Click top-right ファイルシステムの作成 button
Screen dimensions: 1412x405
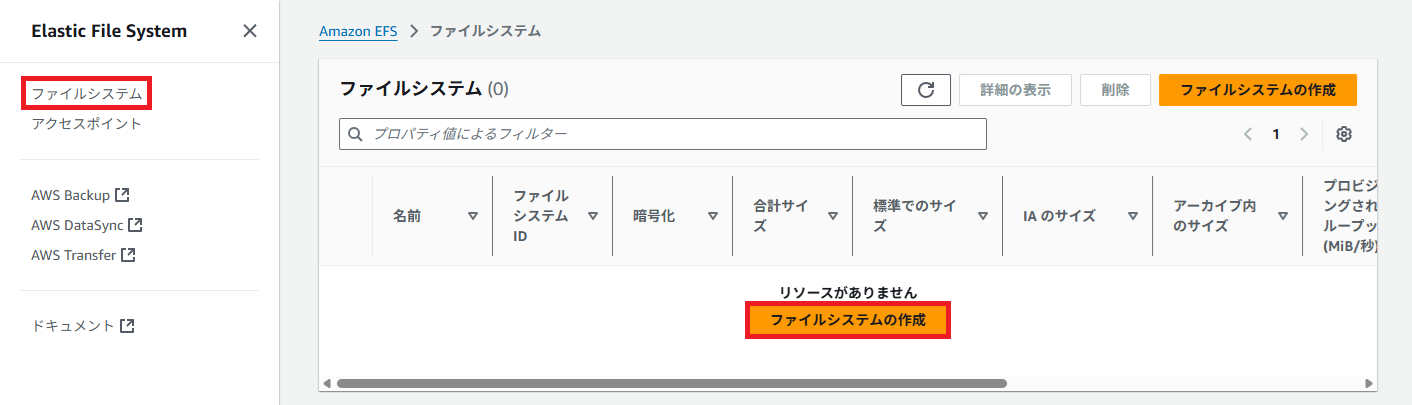click(1257, 90)
